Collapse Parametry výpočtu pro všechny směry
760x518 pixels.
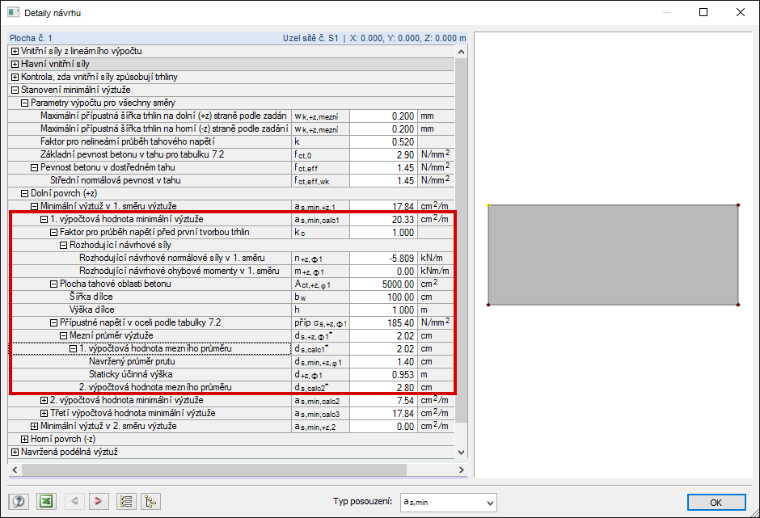25,103
